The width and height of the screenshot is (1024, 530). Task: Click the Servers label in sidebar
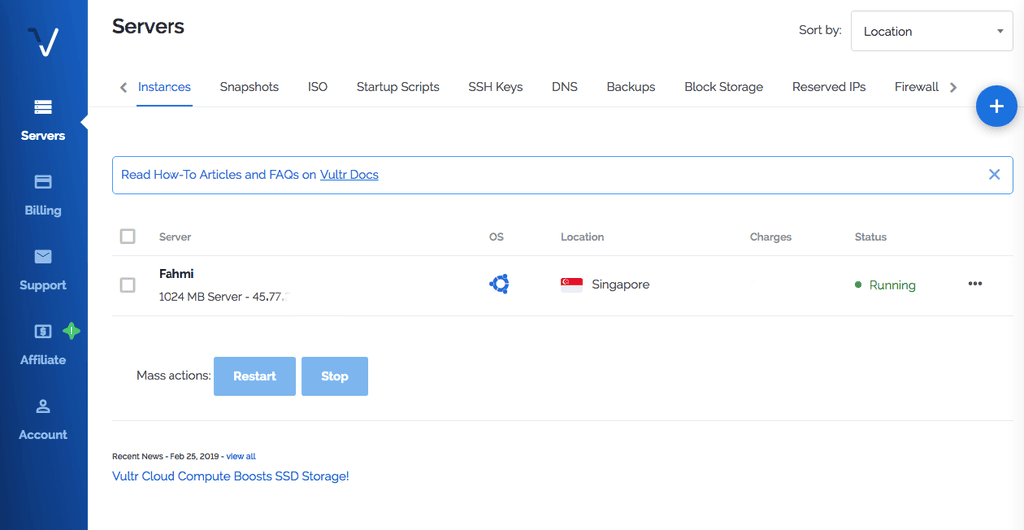[43, 136]
